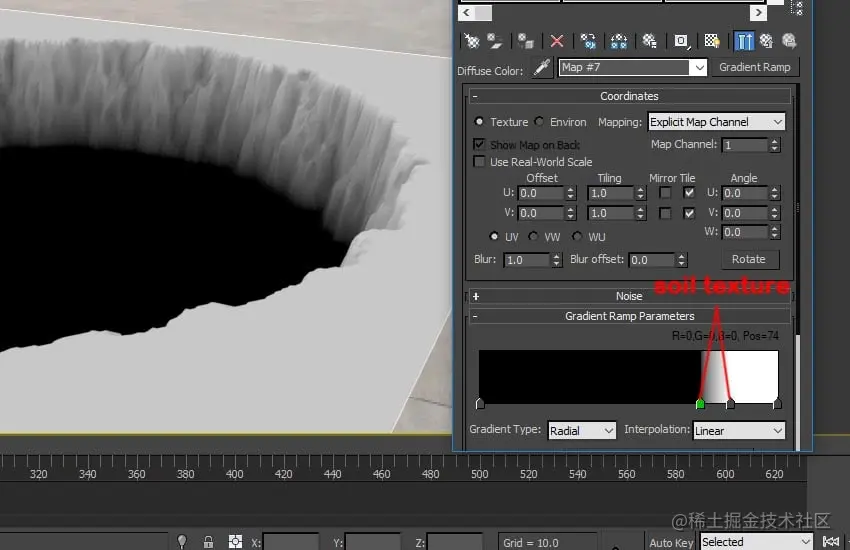Screen dimensions: 850x550
Task: Select the green gradient ramp flag
Action: (700, 404)
